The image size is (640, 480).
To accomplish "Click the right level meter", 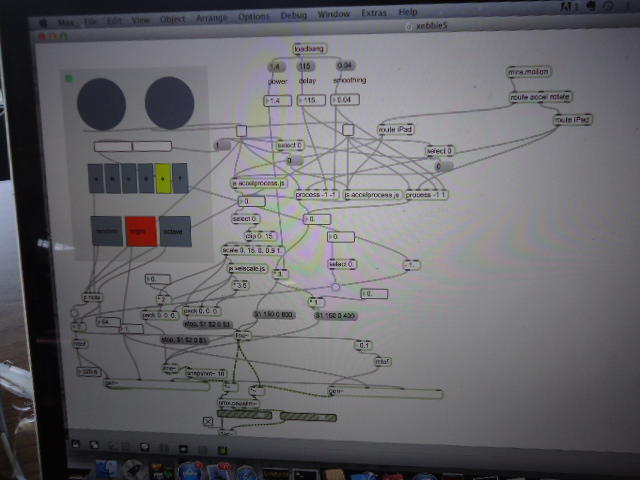I will (x=308, y=417).
